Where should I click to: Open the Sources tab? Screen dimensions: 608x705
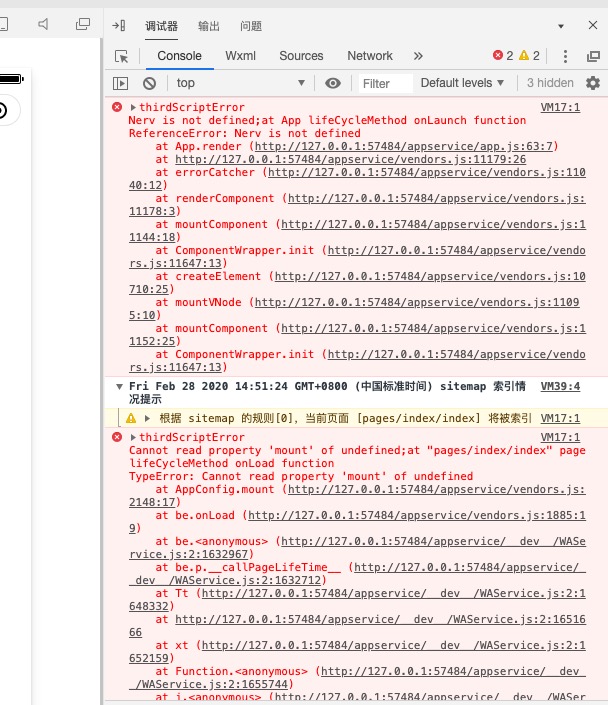coord(301,56)
